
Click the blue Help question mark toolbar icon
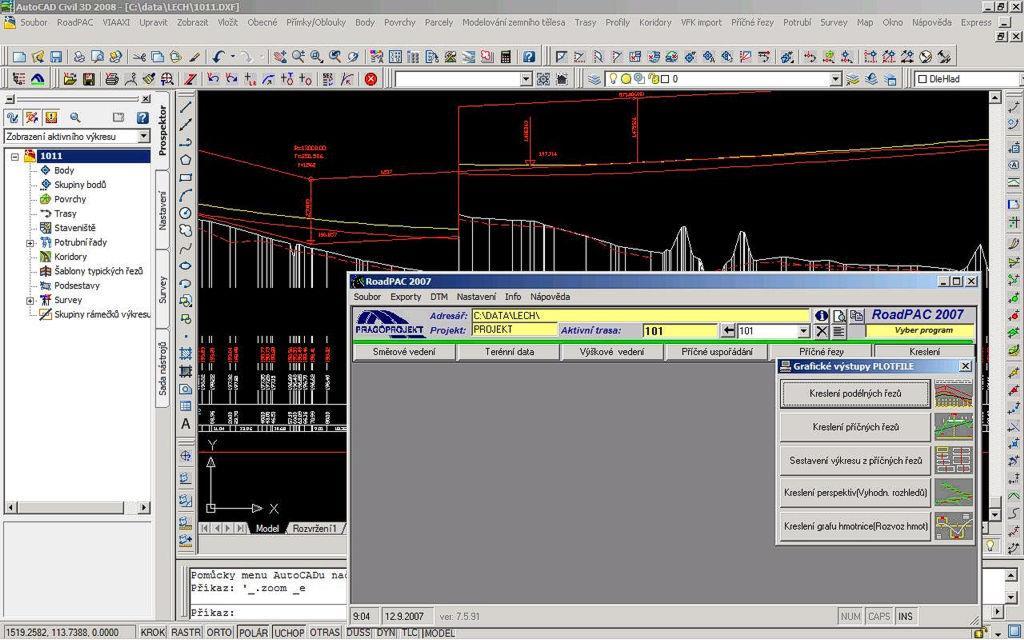coord(529,57)
